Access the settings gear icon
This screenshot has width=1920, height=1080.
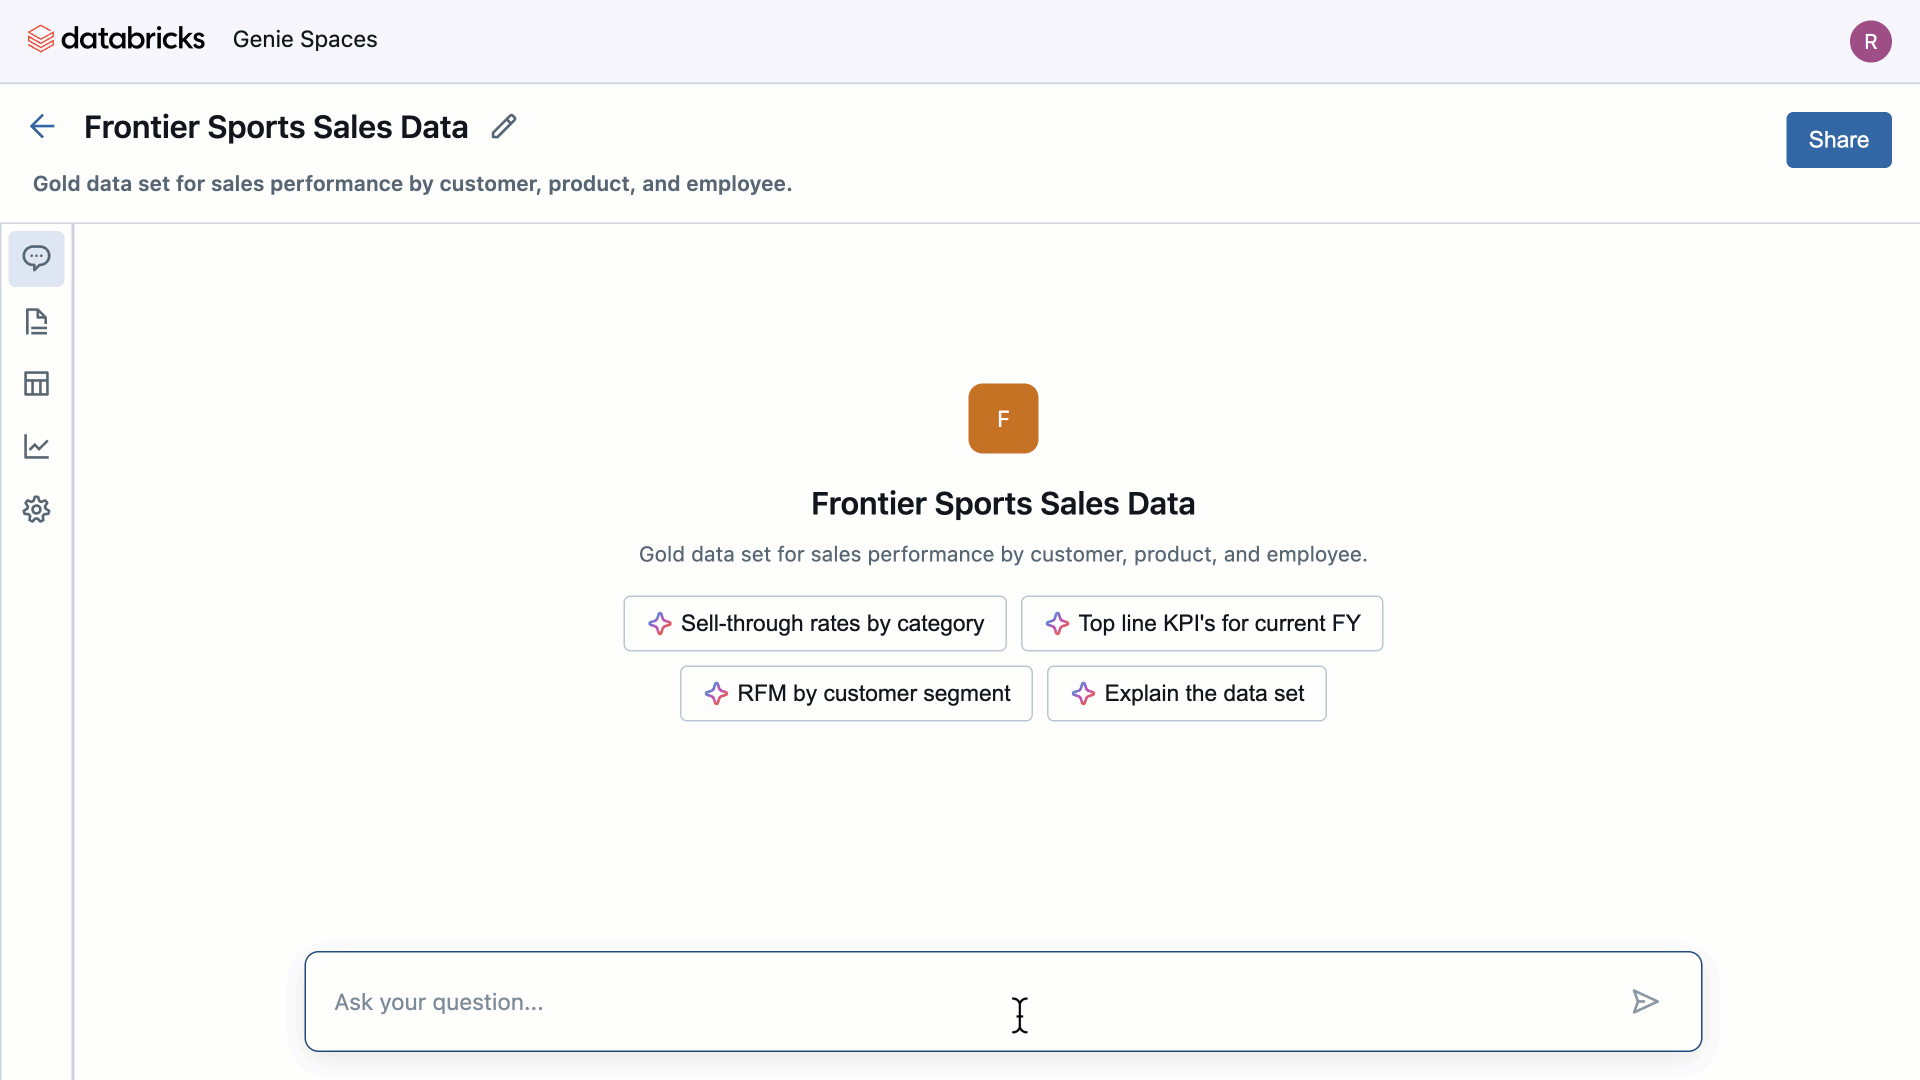(37, 509)
